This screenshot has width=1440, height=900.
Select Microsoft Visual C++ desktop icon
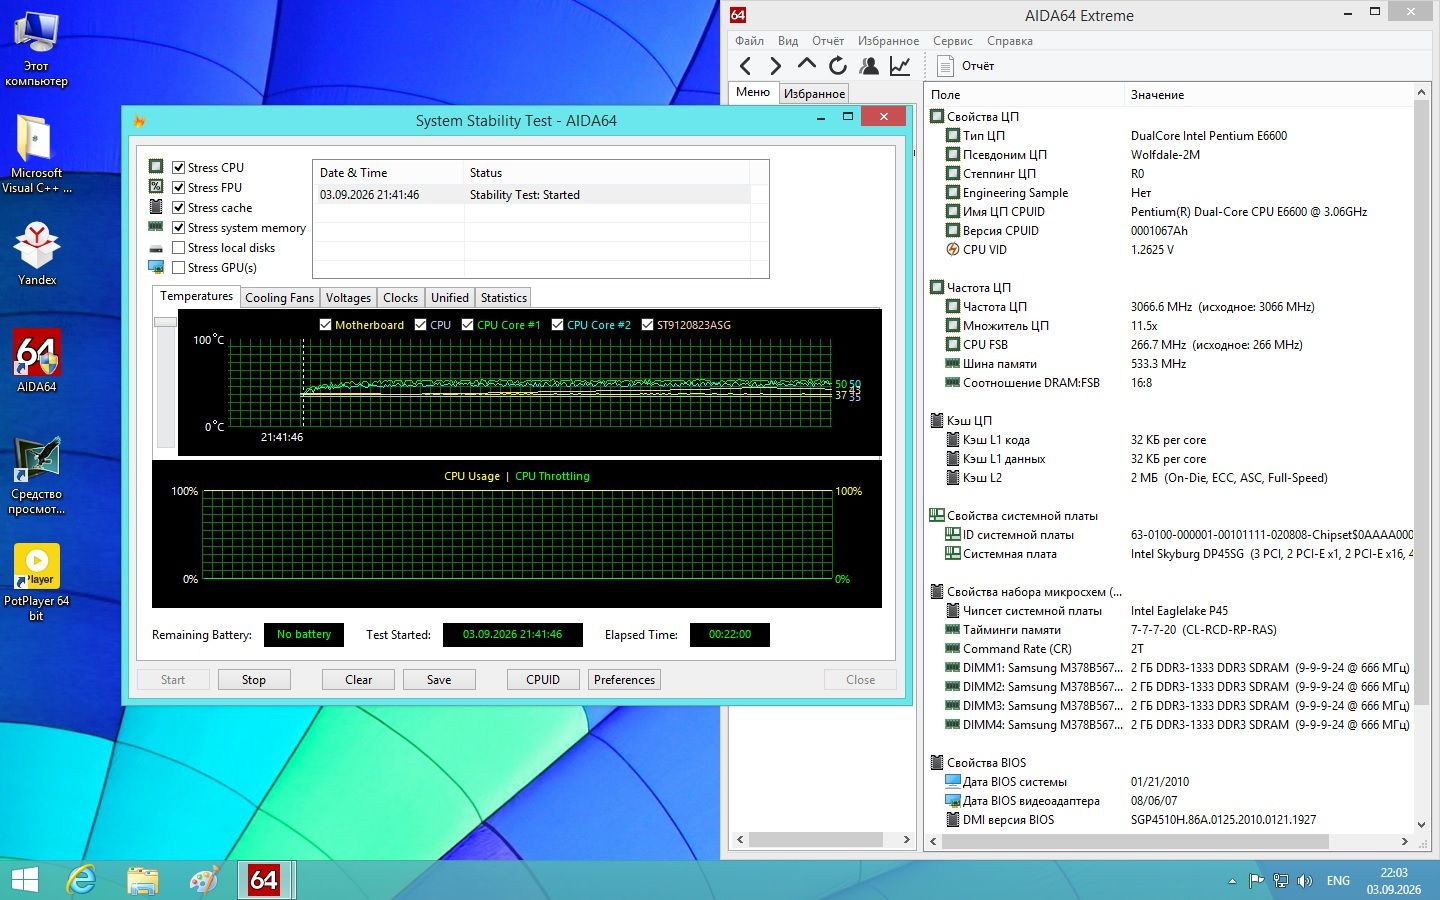[37, 154]
